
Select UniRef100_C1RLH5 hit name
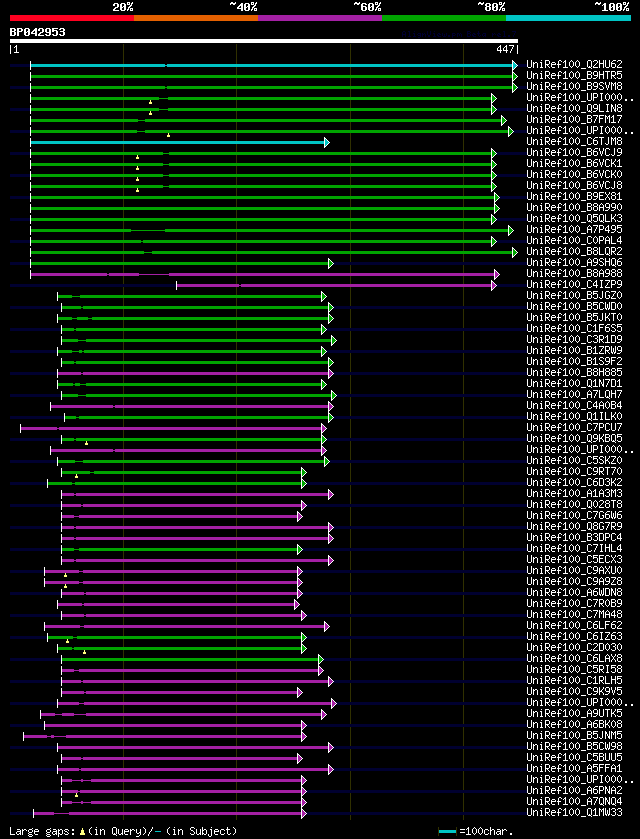(574, 681)
